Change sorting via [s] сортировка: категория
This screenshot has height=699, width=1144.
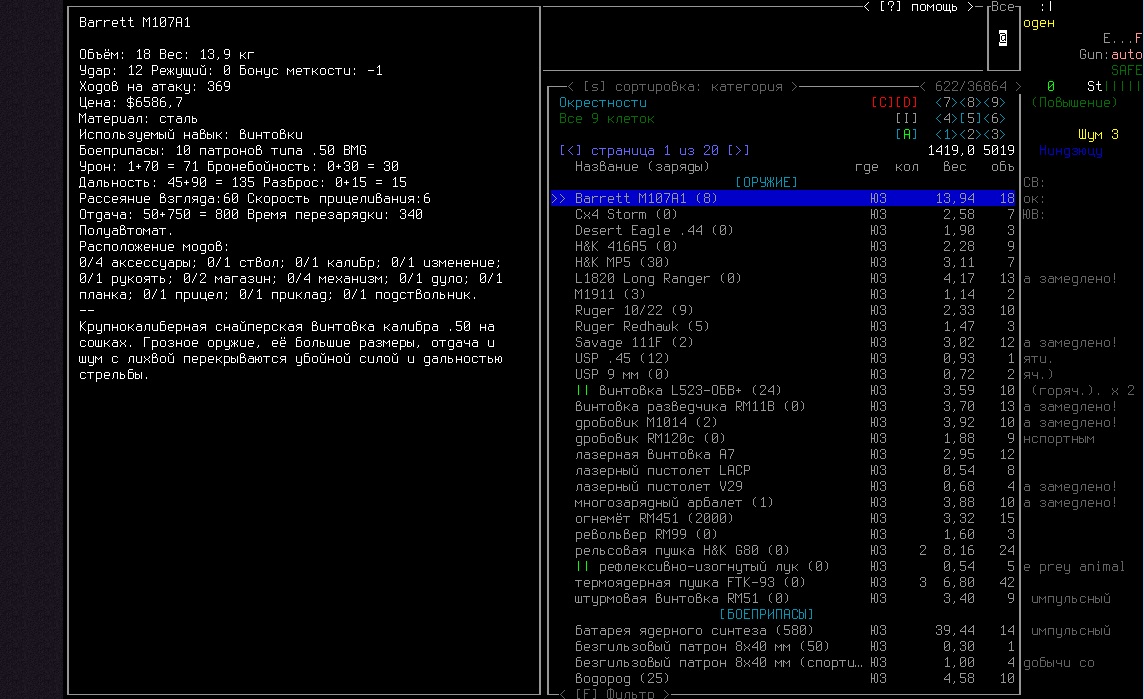tap(681, 87)
